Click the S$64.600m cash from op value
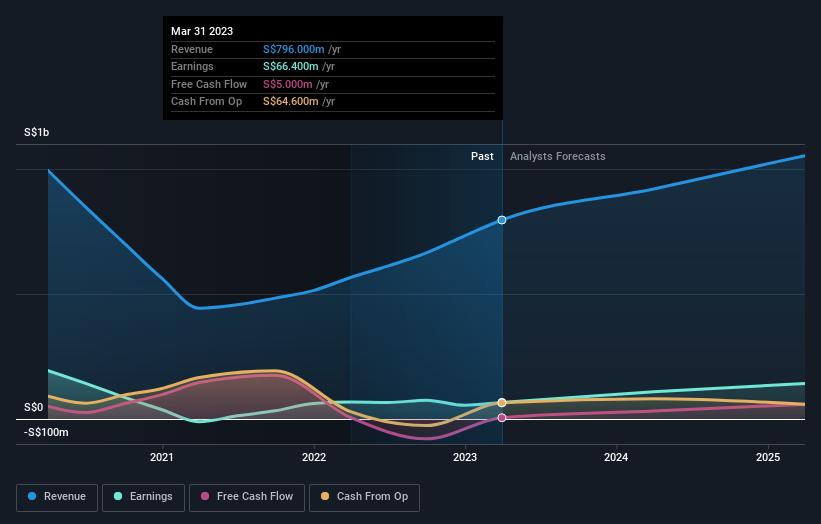The width and height of the screenshot is (821, 524). [x=291, y=102]
